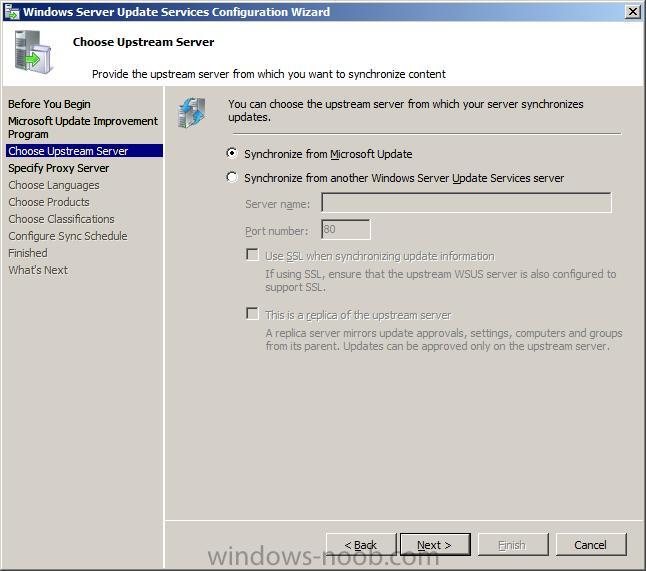Open Microsoft Update Improvement Program step
Image resolution: width=646 pixels, height=571 pixels.
click(x=83, y=127)
